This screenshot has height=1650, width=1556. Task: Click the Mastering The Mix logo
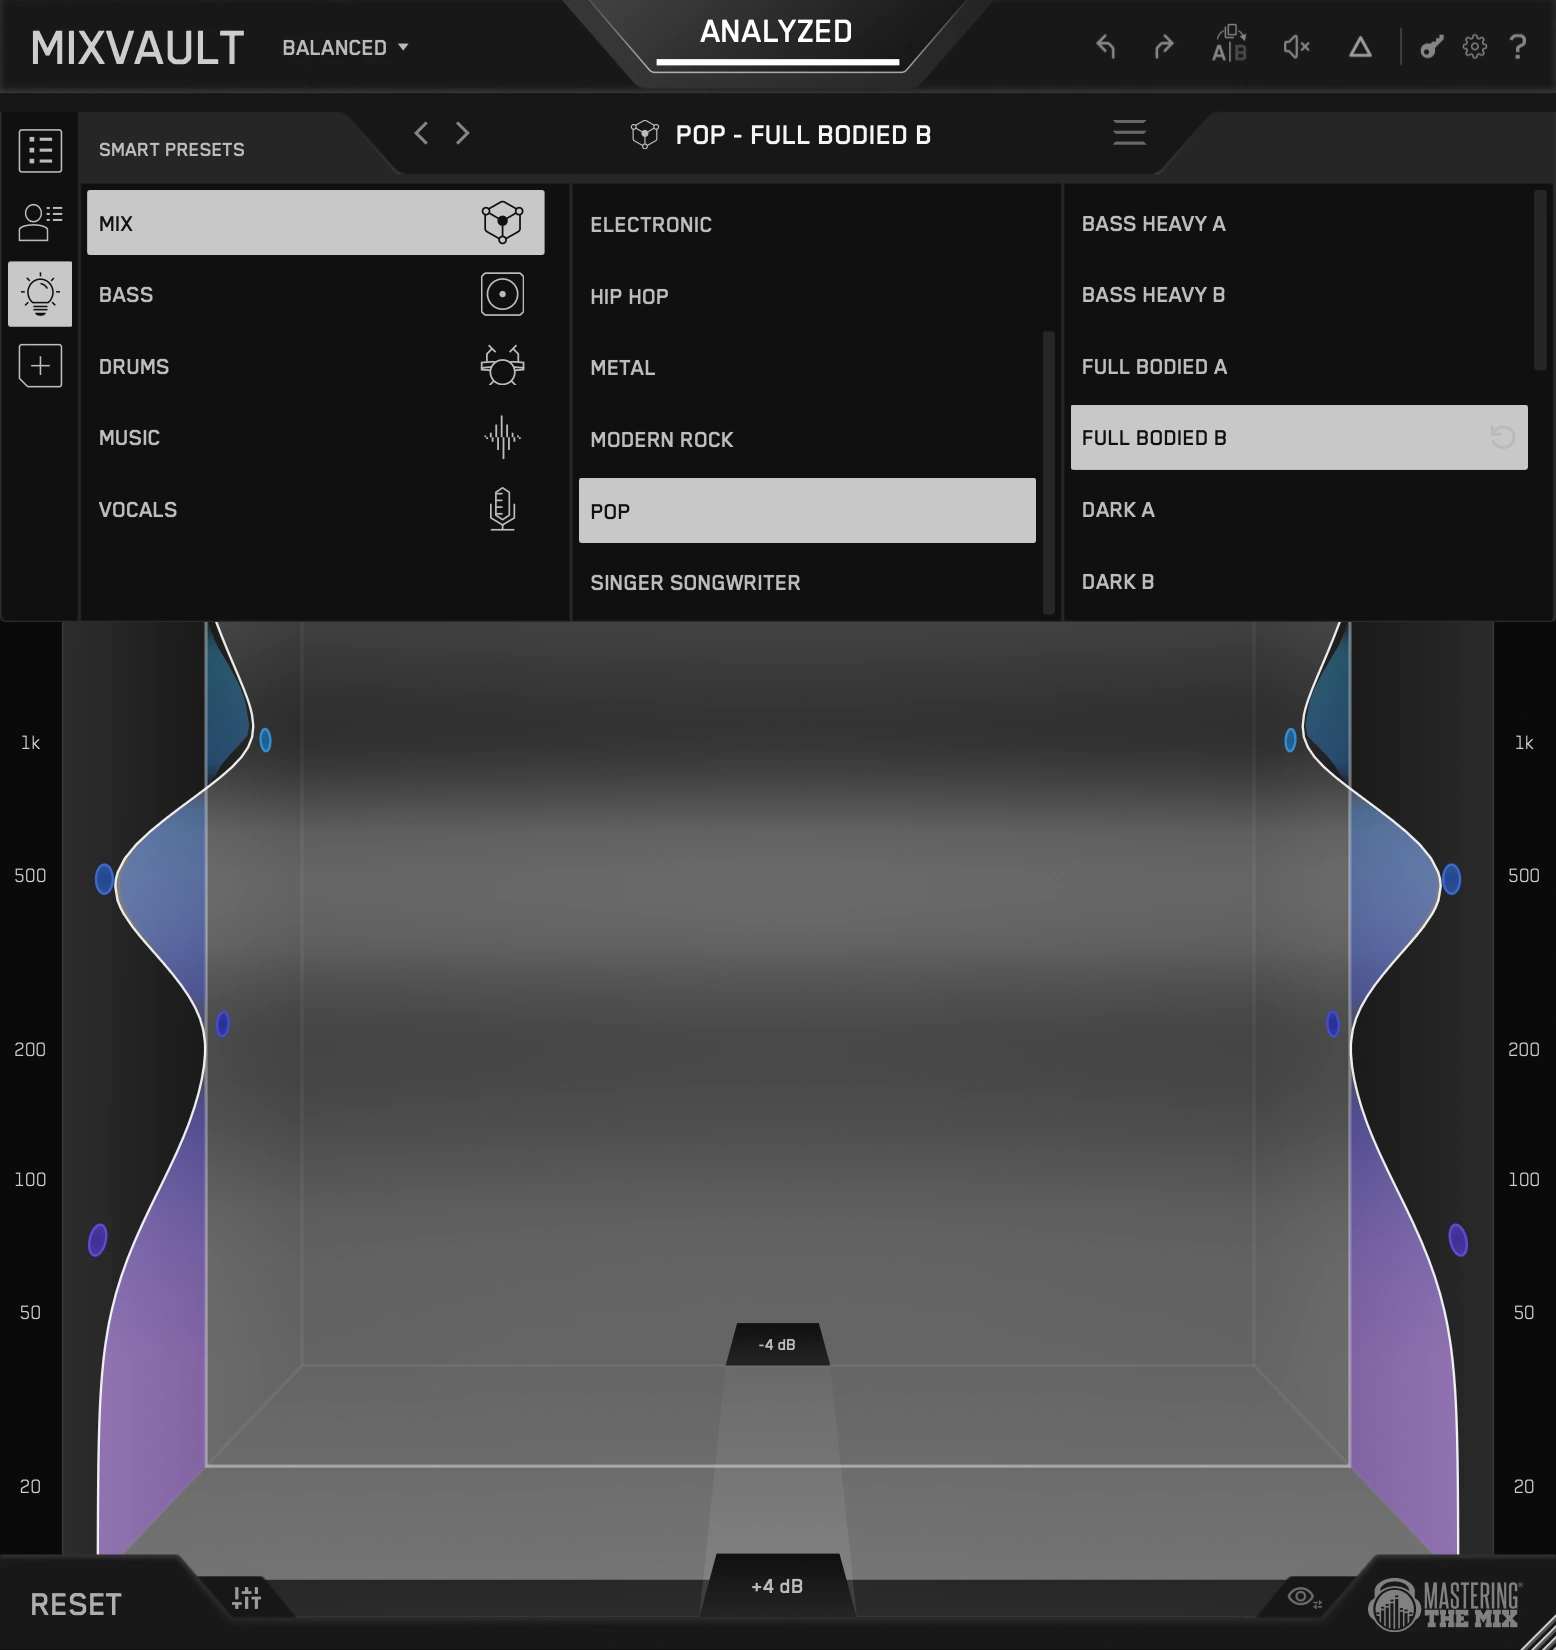[x=1446, y=1604]
